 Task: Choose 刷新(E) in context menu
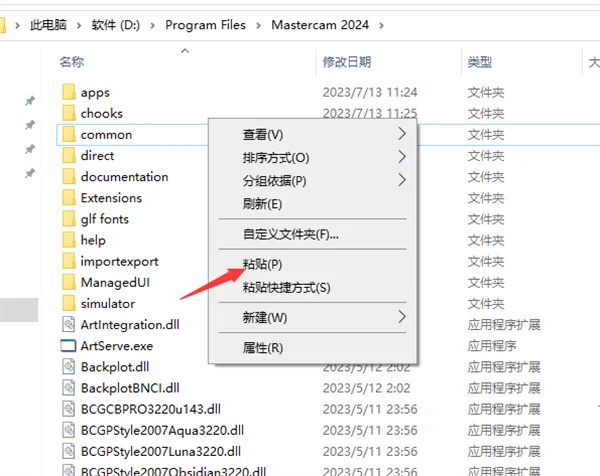pos(313,204)
